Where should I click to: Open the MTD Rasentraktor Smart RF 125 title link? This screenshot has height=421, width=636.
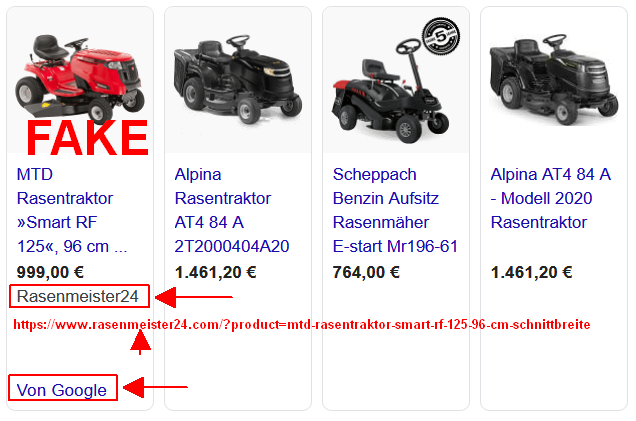pyautogui.click(x=72, y=210)
